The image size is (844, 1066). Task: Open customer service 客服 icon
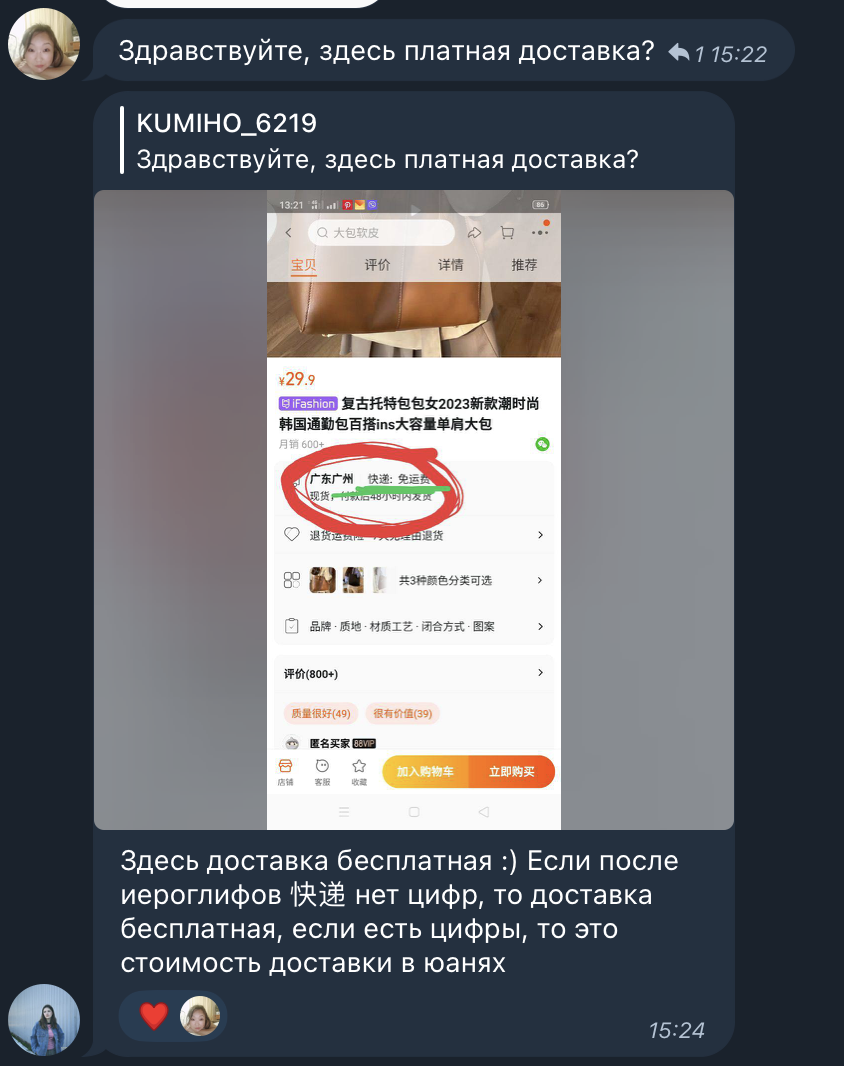click(322, 772)
